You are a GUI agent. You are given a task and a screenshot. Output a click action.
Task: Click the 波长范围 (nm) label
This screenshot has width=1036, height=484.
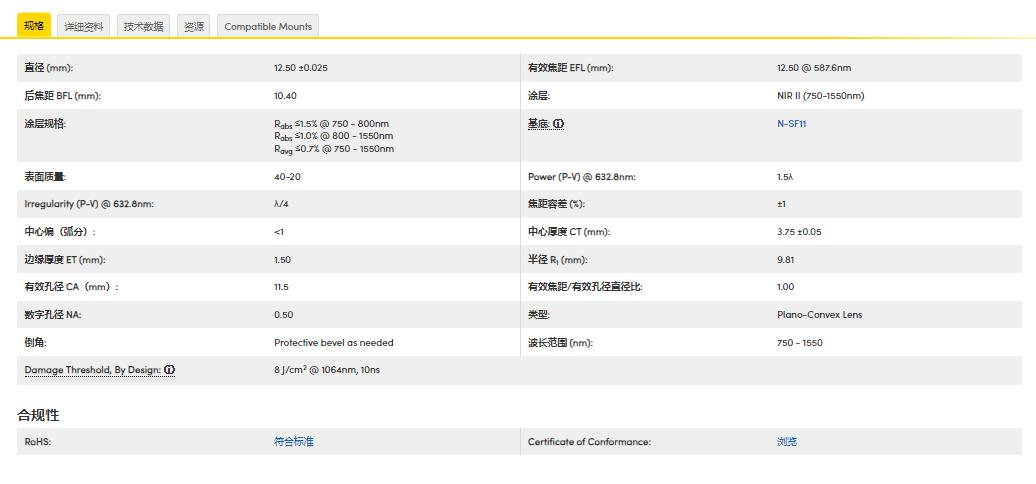tap(560, 343)
